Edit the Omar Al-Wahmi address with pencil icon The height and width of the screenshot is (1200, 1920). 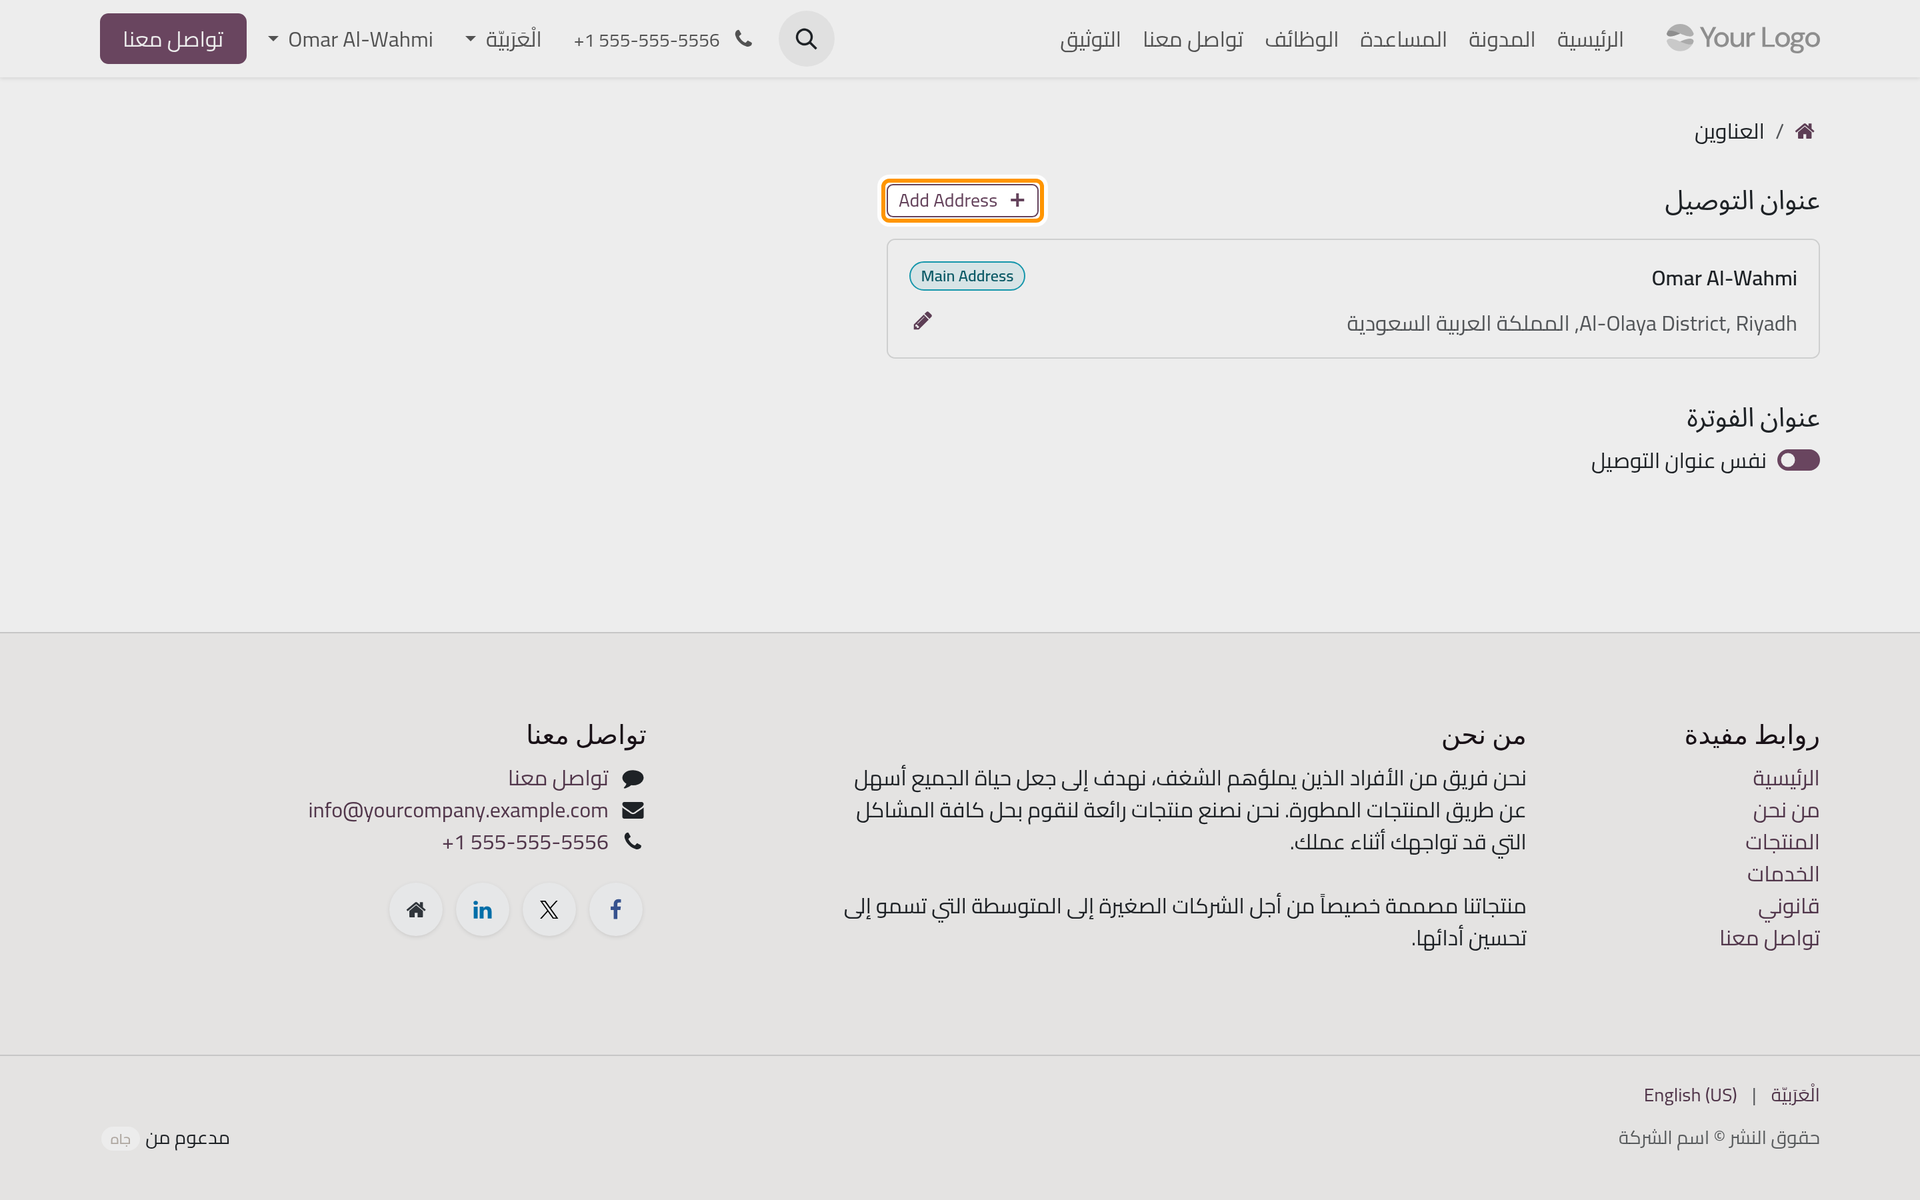click(x=923, y=321)
